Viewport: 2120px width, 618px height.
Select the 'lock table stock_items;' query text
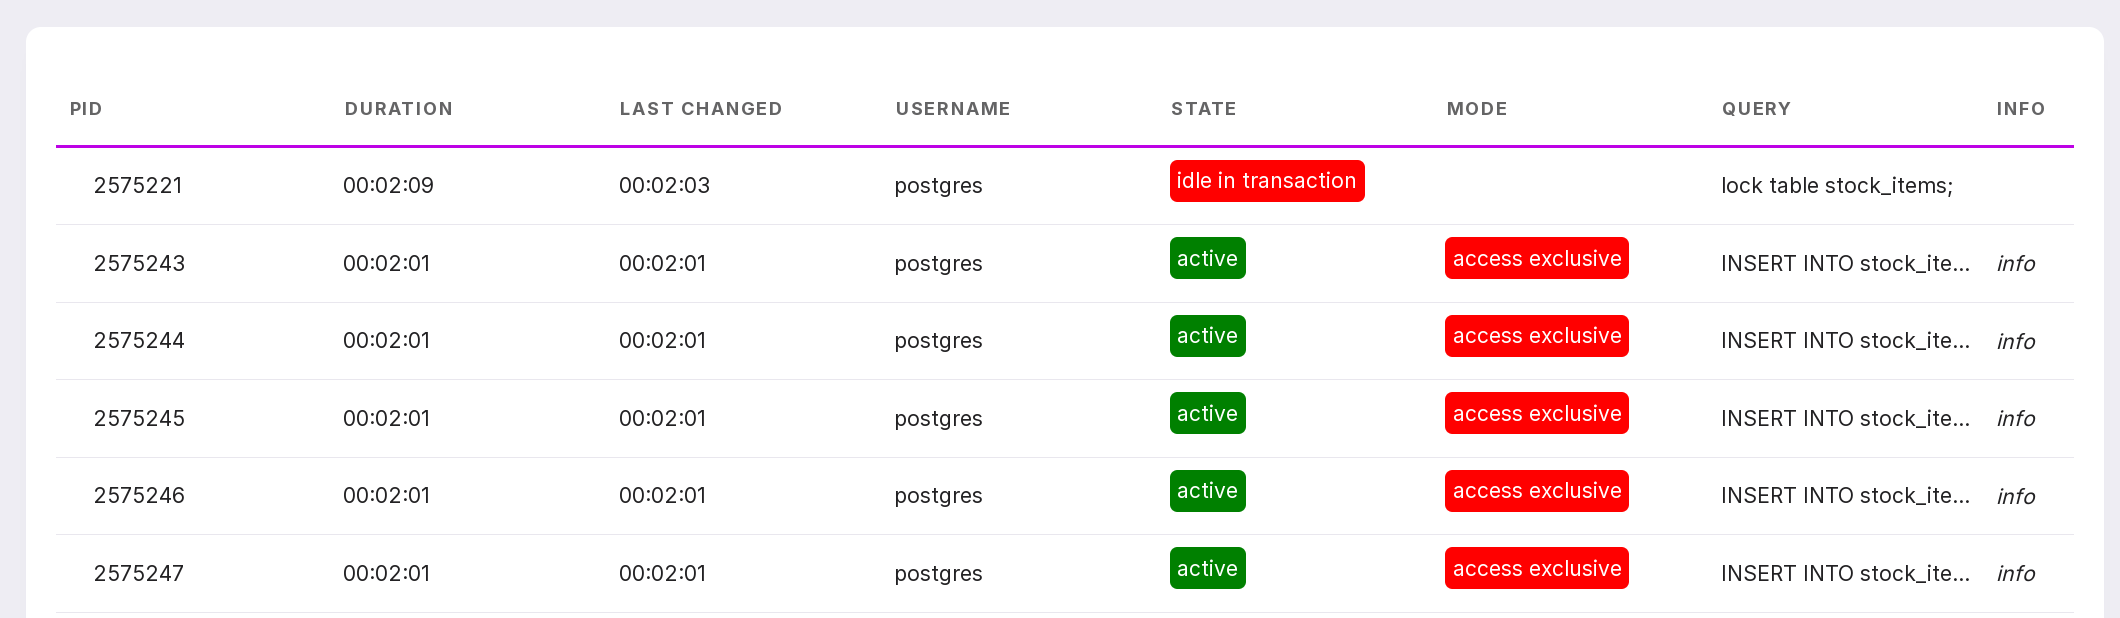(1836, 186)
